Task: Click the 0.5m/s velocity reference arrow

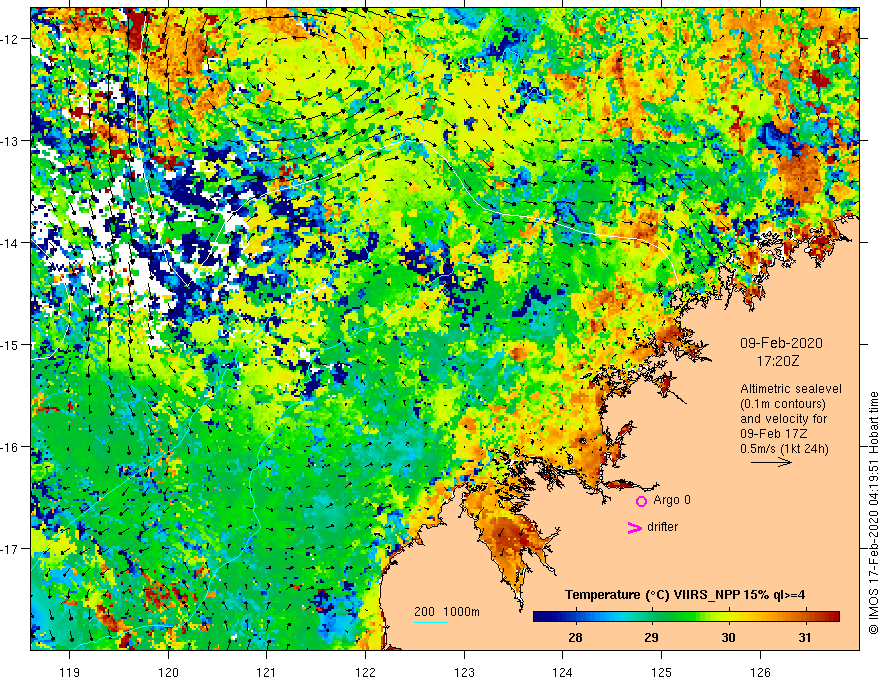Action: click(x=771, y=462)
